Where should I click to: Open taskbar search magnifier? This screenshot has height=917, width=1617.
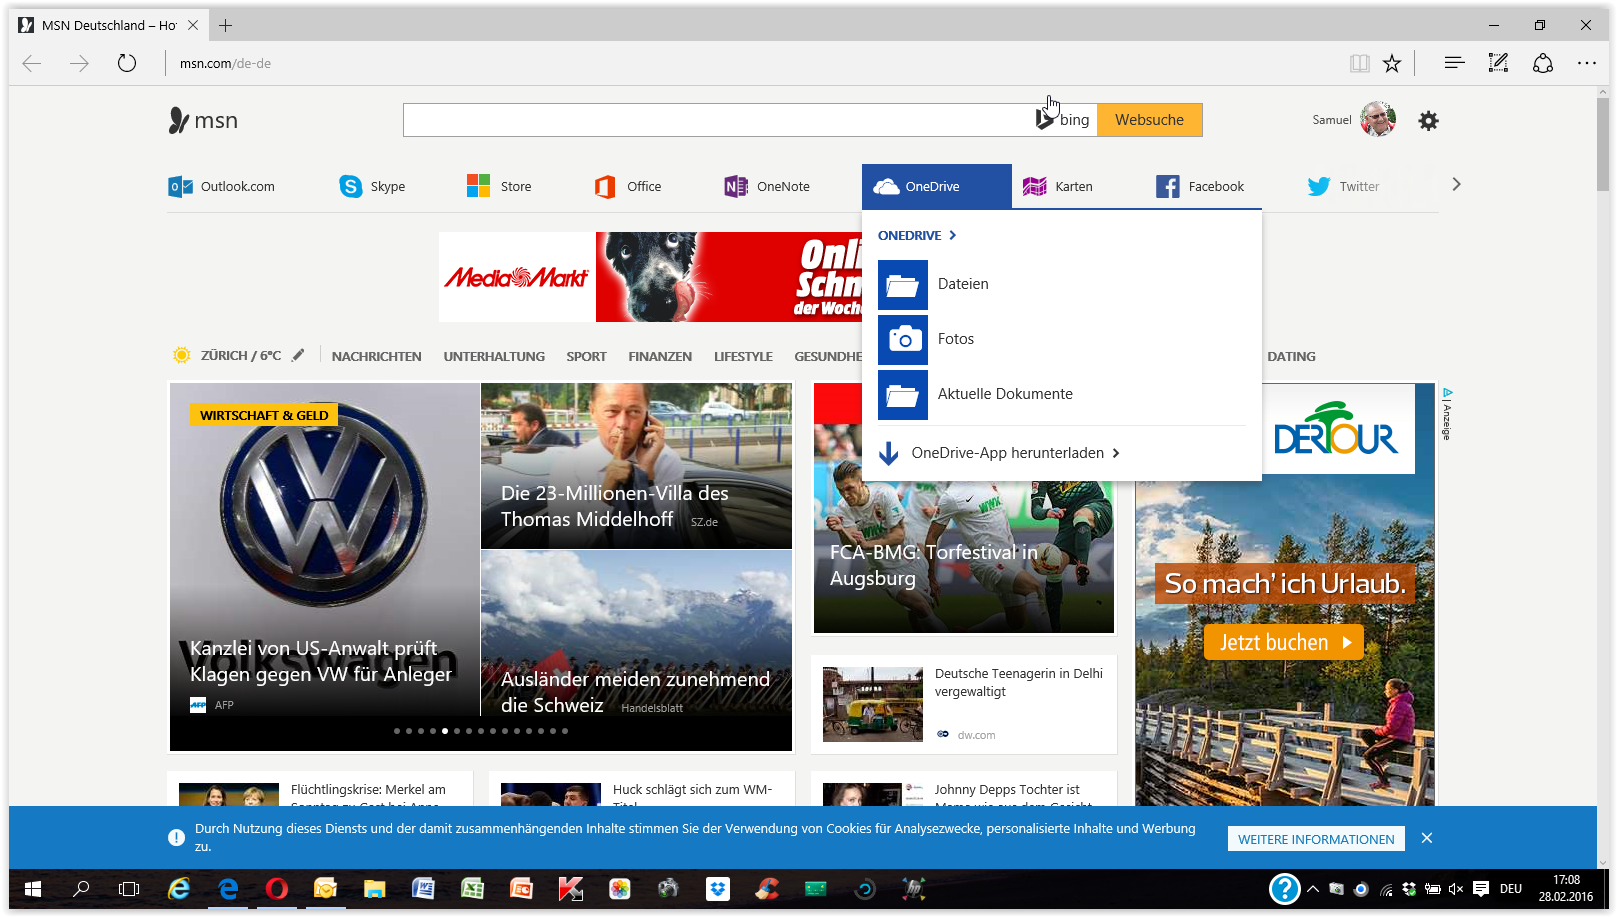tap(81, 888)
